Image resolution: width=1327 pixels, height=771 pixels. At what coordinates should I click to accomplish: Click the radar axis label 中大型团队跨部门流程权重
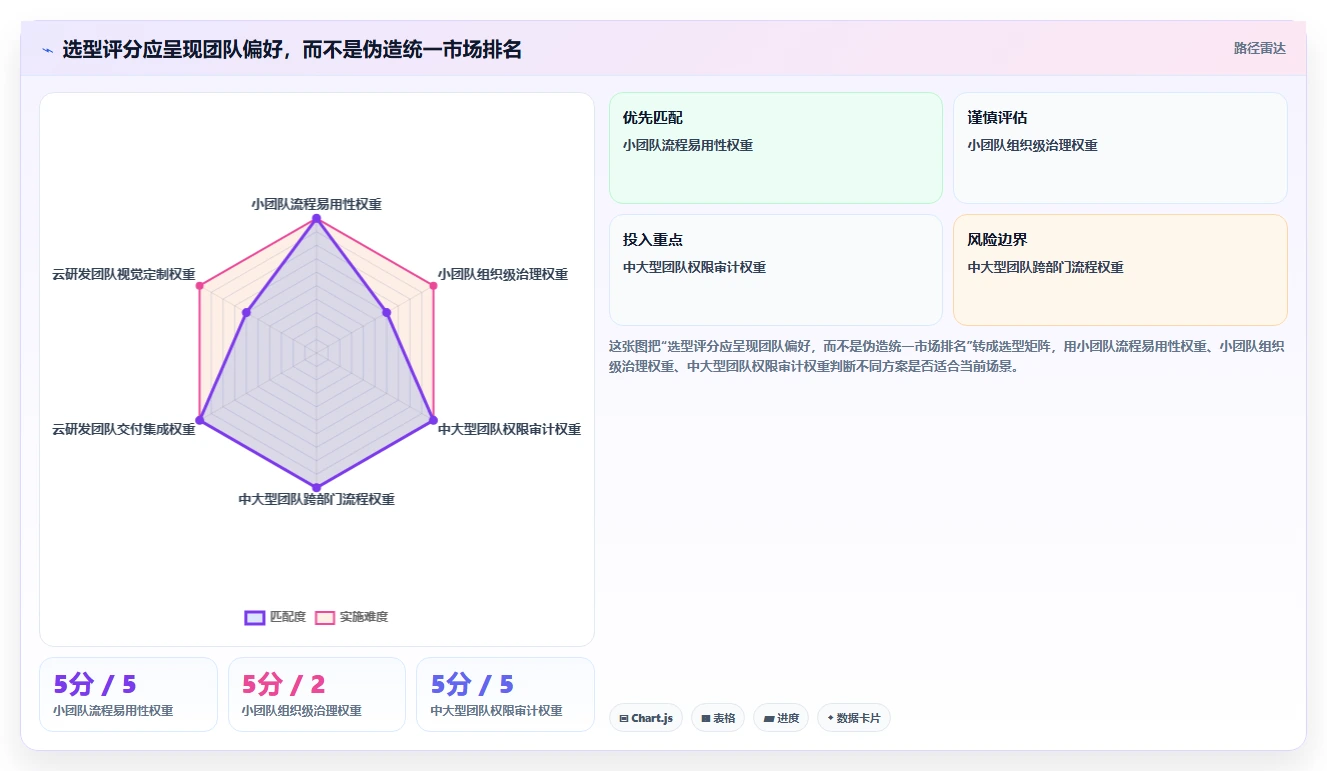316,499
